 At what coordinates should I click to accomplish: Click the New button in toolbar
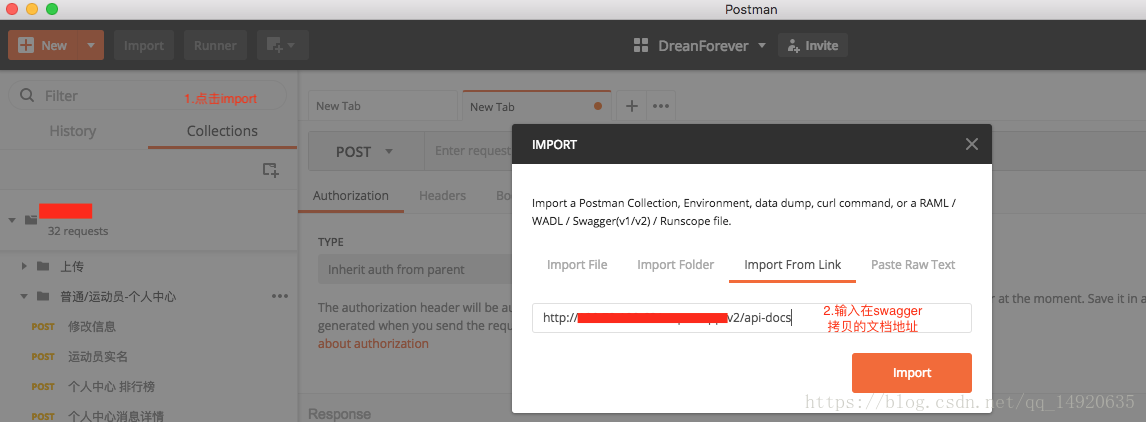(43, 45)
